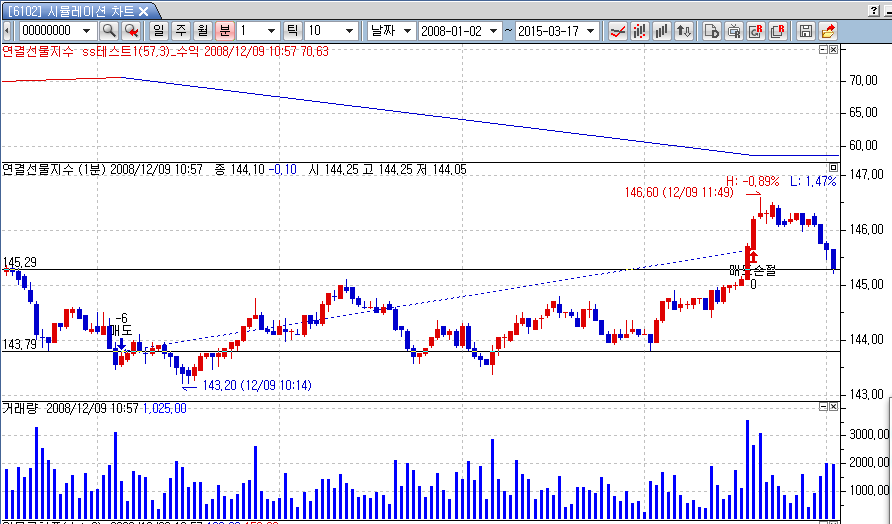Click the left scroll arrow at toolbar start
Image resolution: width=892 pixels, height=524 pixels.
[6, 31]
